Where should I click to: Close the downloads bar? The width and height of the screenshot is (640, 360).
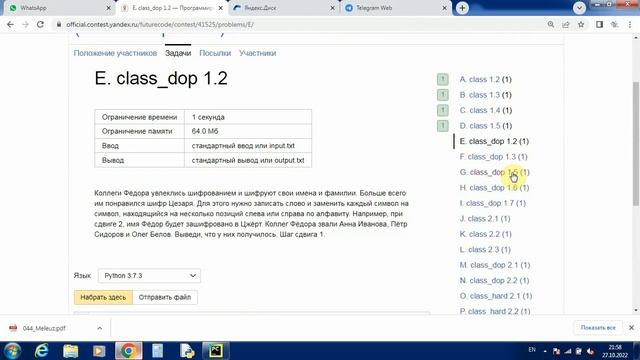pos(631,328)
